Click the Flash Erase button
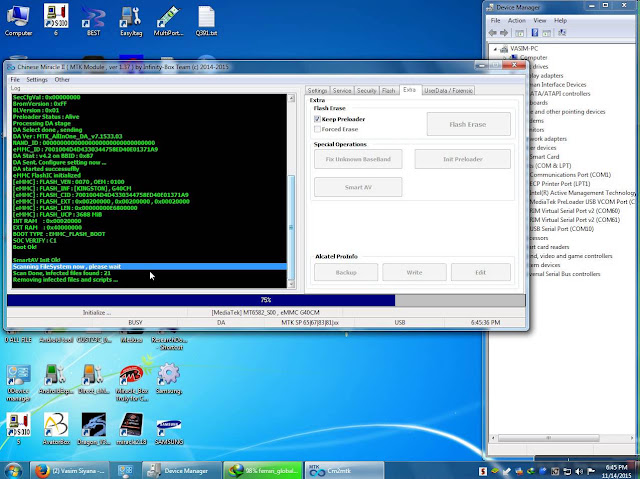 click(468, 124)
